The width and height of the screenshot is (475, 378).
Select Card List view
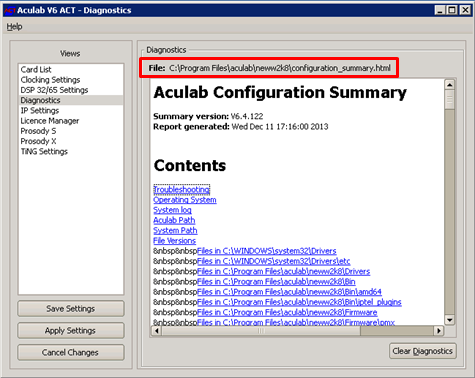(x=71, y=69)
